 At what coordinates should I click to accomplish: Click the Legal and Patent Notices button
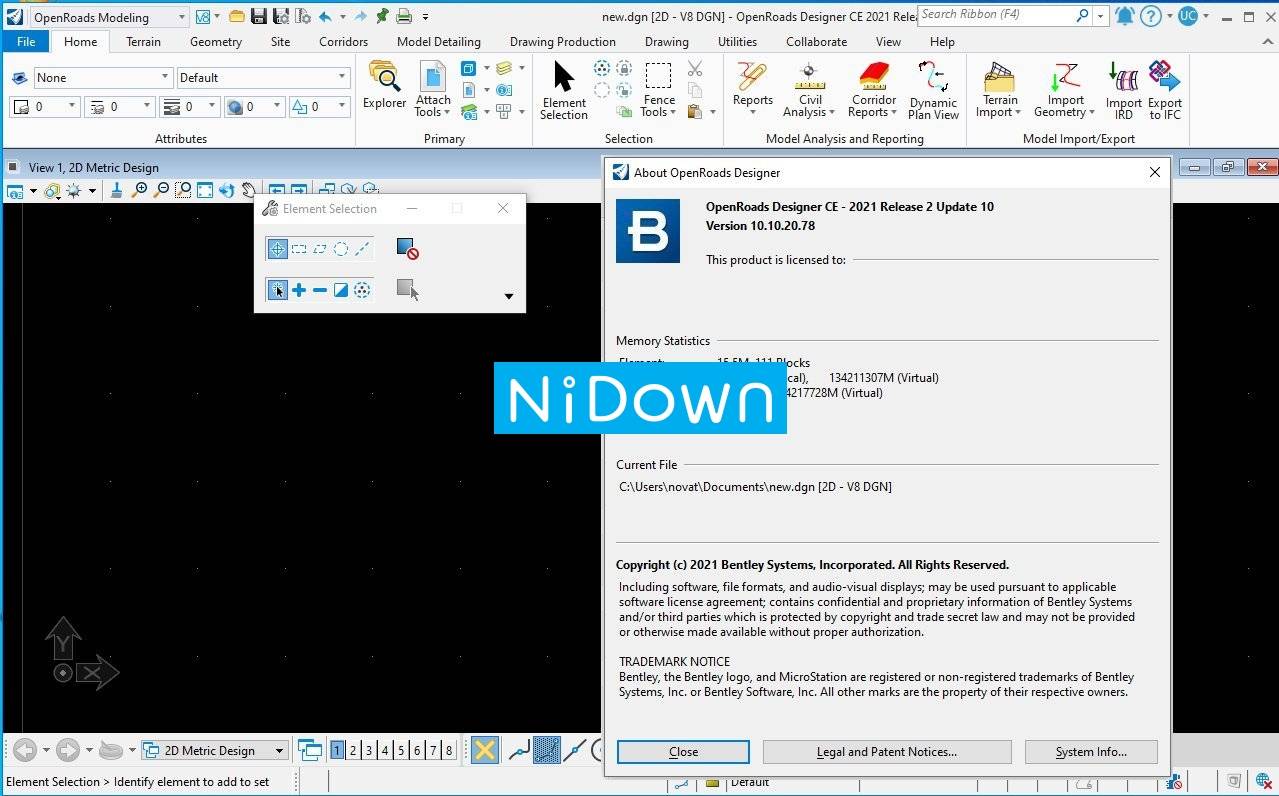coord(887,752)
